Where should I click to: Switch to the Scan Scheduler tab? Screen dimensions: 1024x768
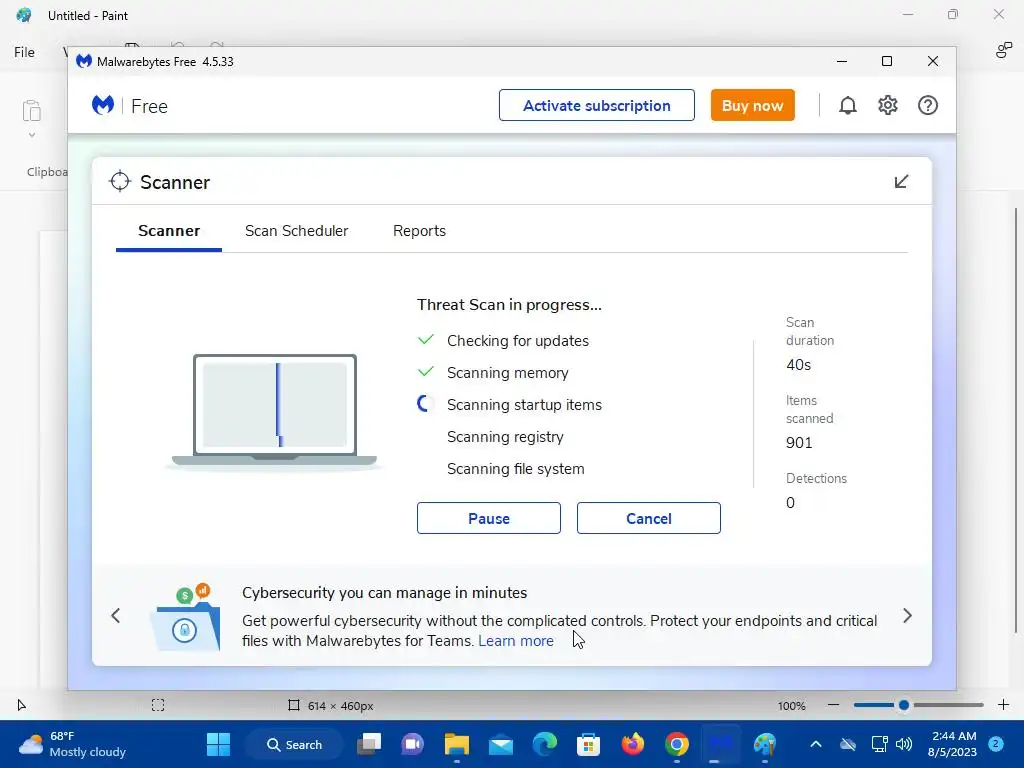pyautogui.click(x=296, y=231)
